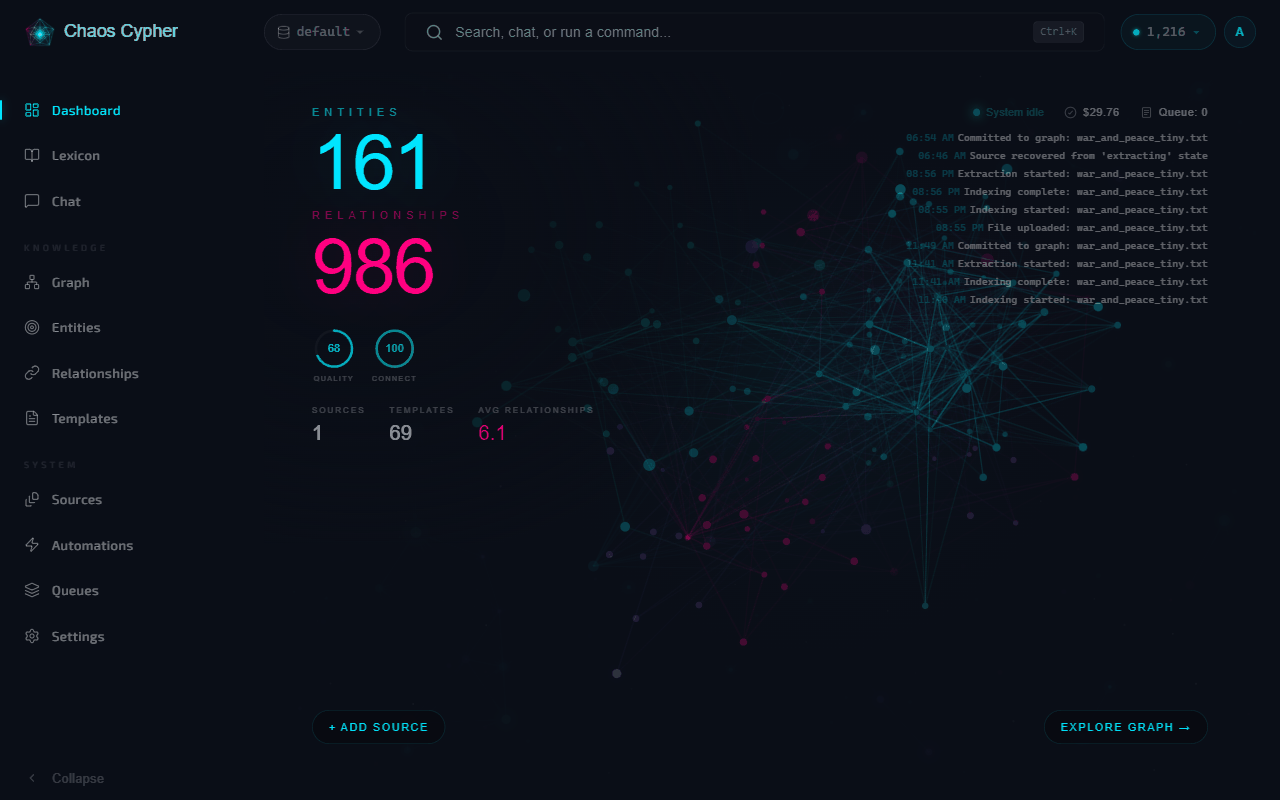Click the File uploaded log entry
This screenshot has height=800, width=1280.
[1072, 228]
